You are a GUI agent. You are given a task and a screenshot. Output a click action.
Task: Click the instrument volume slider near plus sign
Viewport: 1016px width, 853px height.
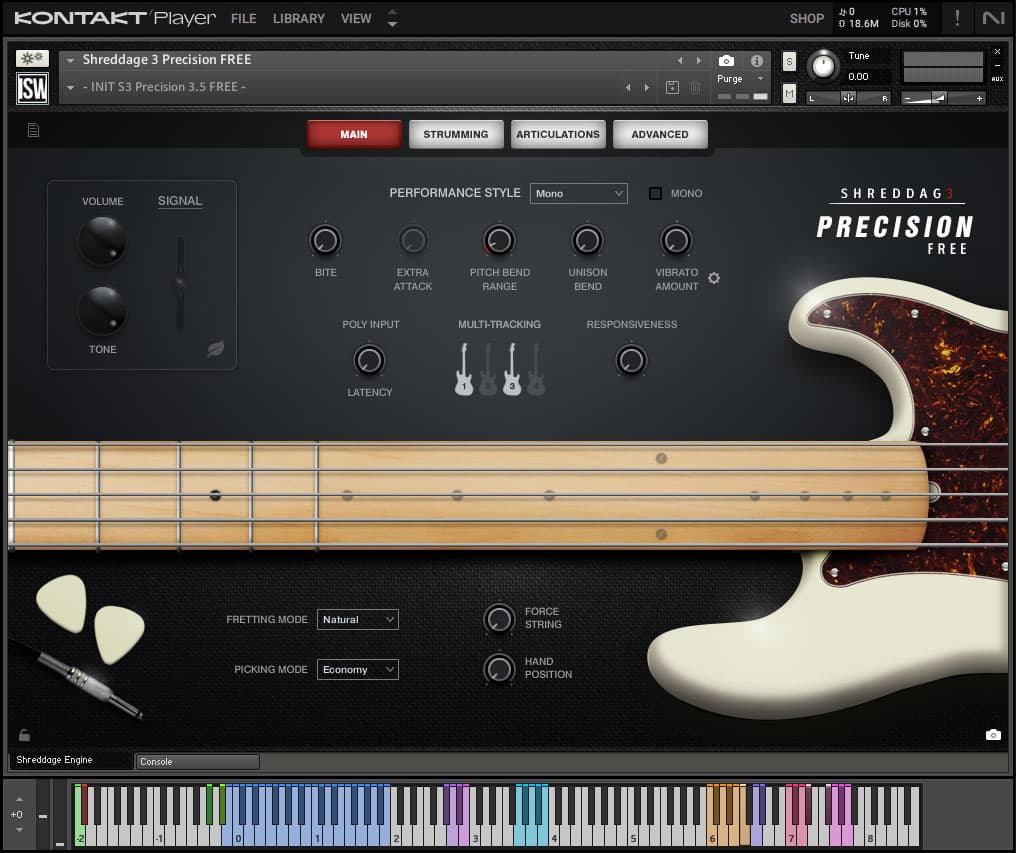943,98
